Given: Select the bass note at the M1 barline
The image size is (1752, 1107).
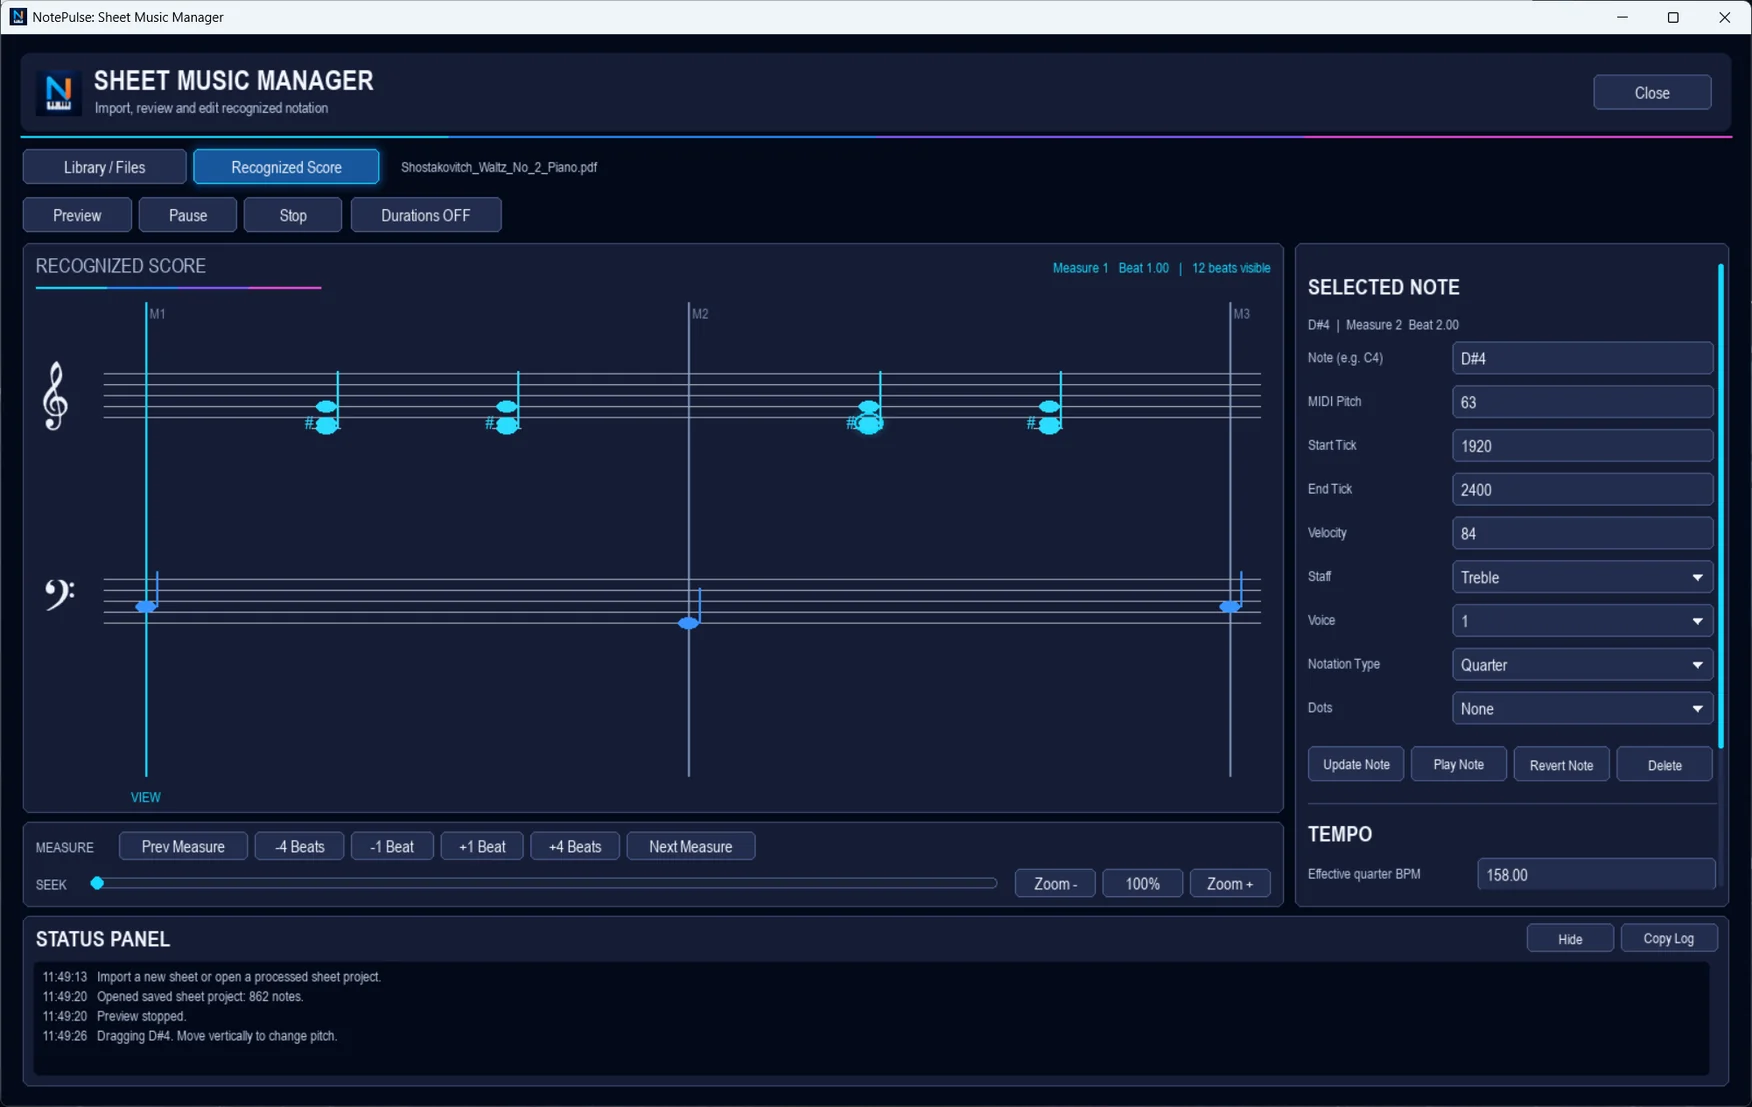Looking at the screenshot, I should pyautogui.click(x=146, y=606).
